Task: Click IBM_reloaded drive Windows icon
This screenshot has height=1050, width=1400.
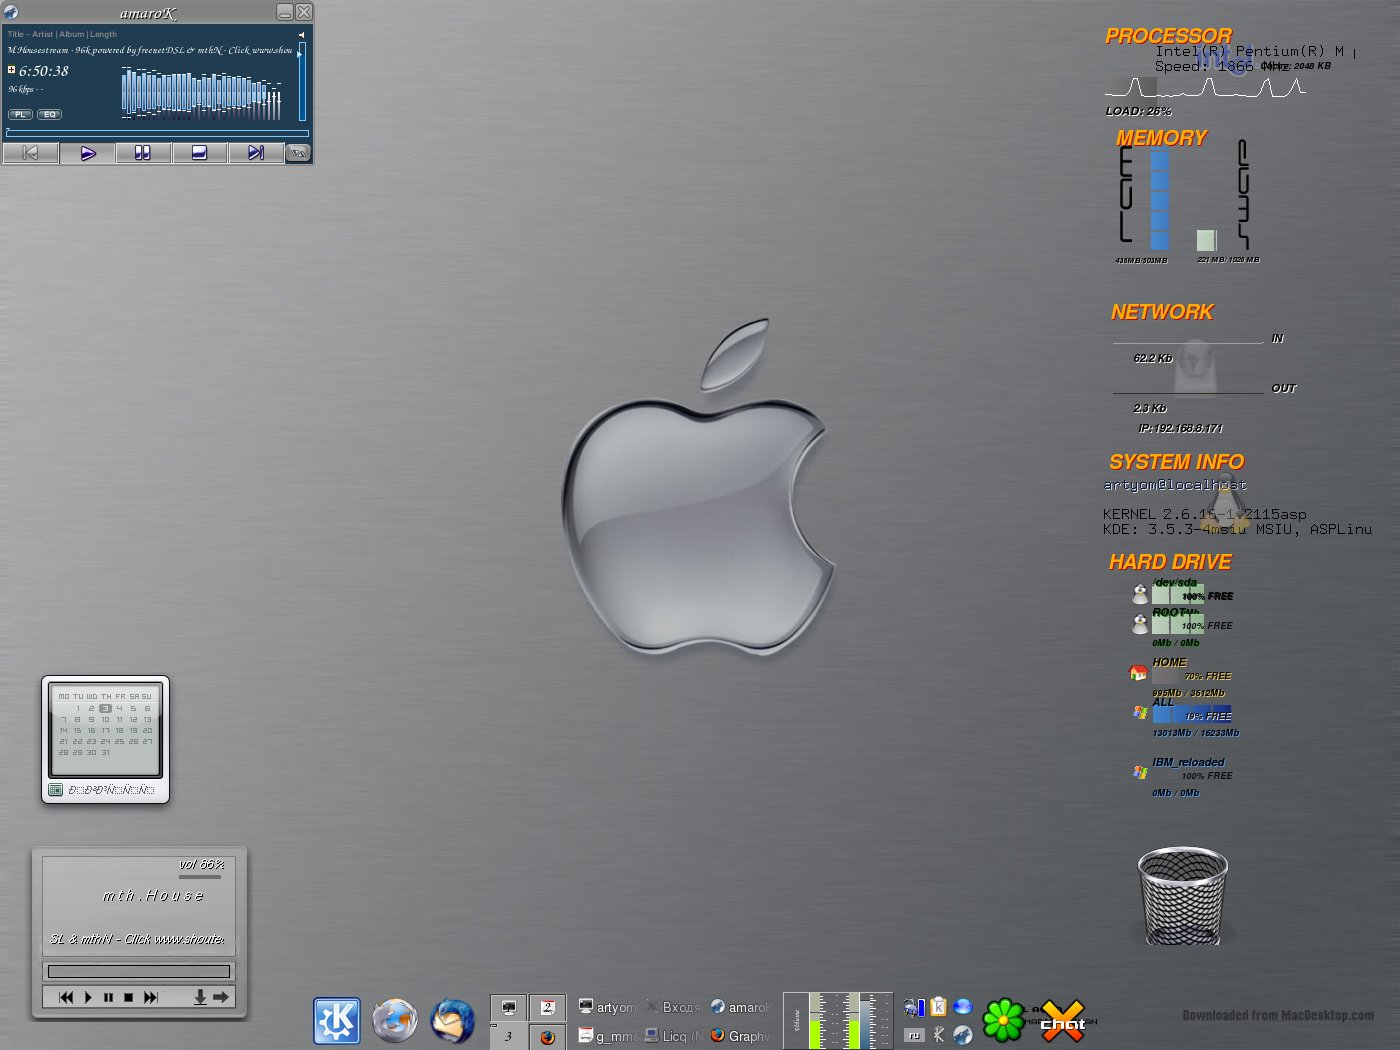Action: tap(1140, 772)
